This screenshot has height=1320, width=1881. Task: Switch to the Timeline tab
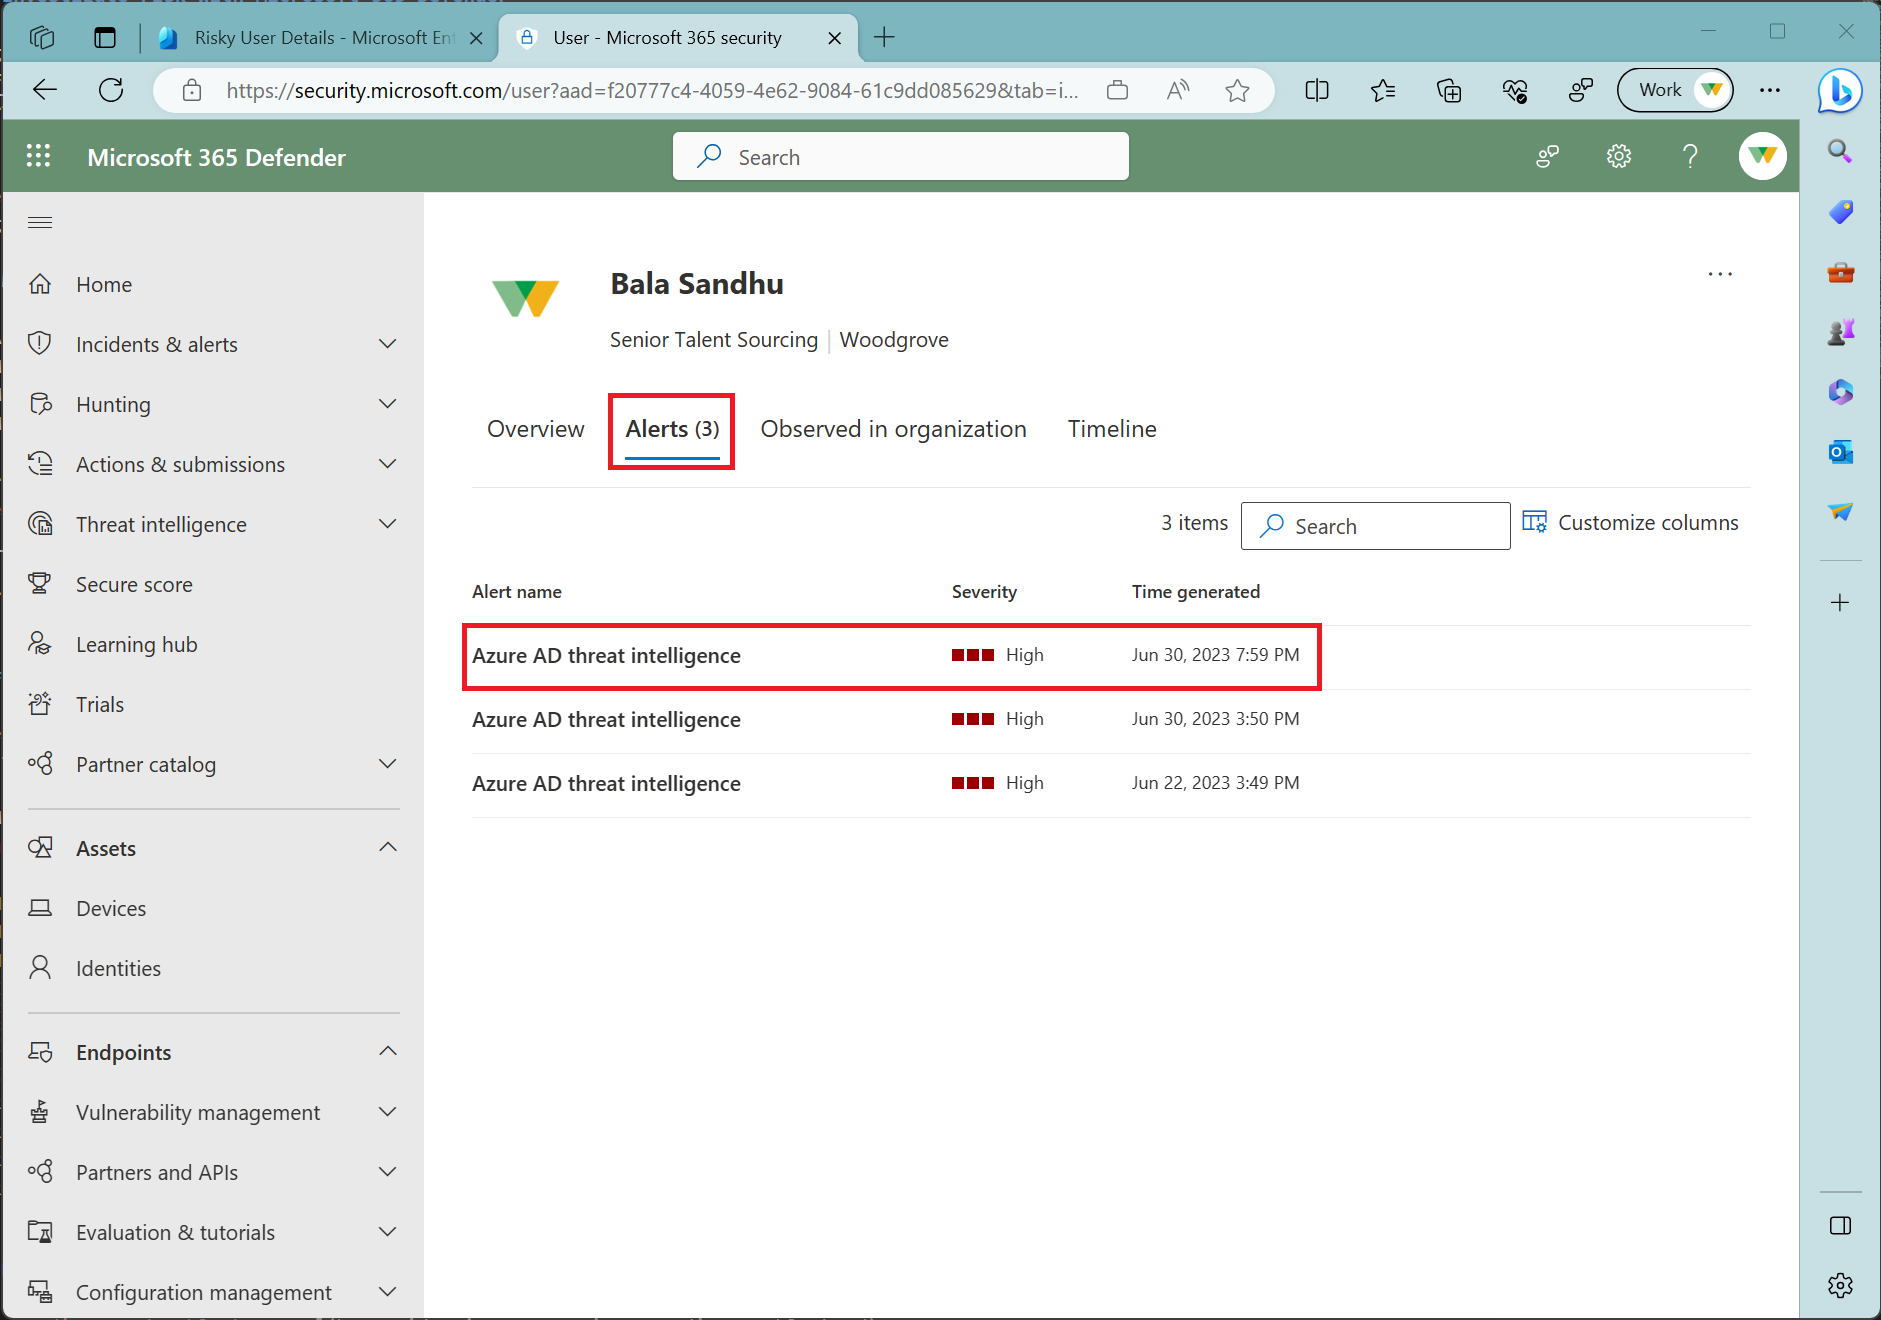point(1112,429)
